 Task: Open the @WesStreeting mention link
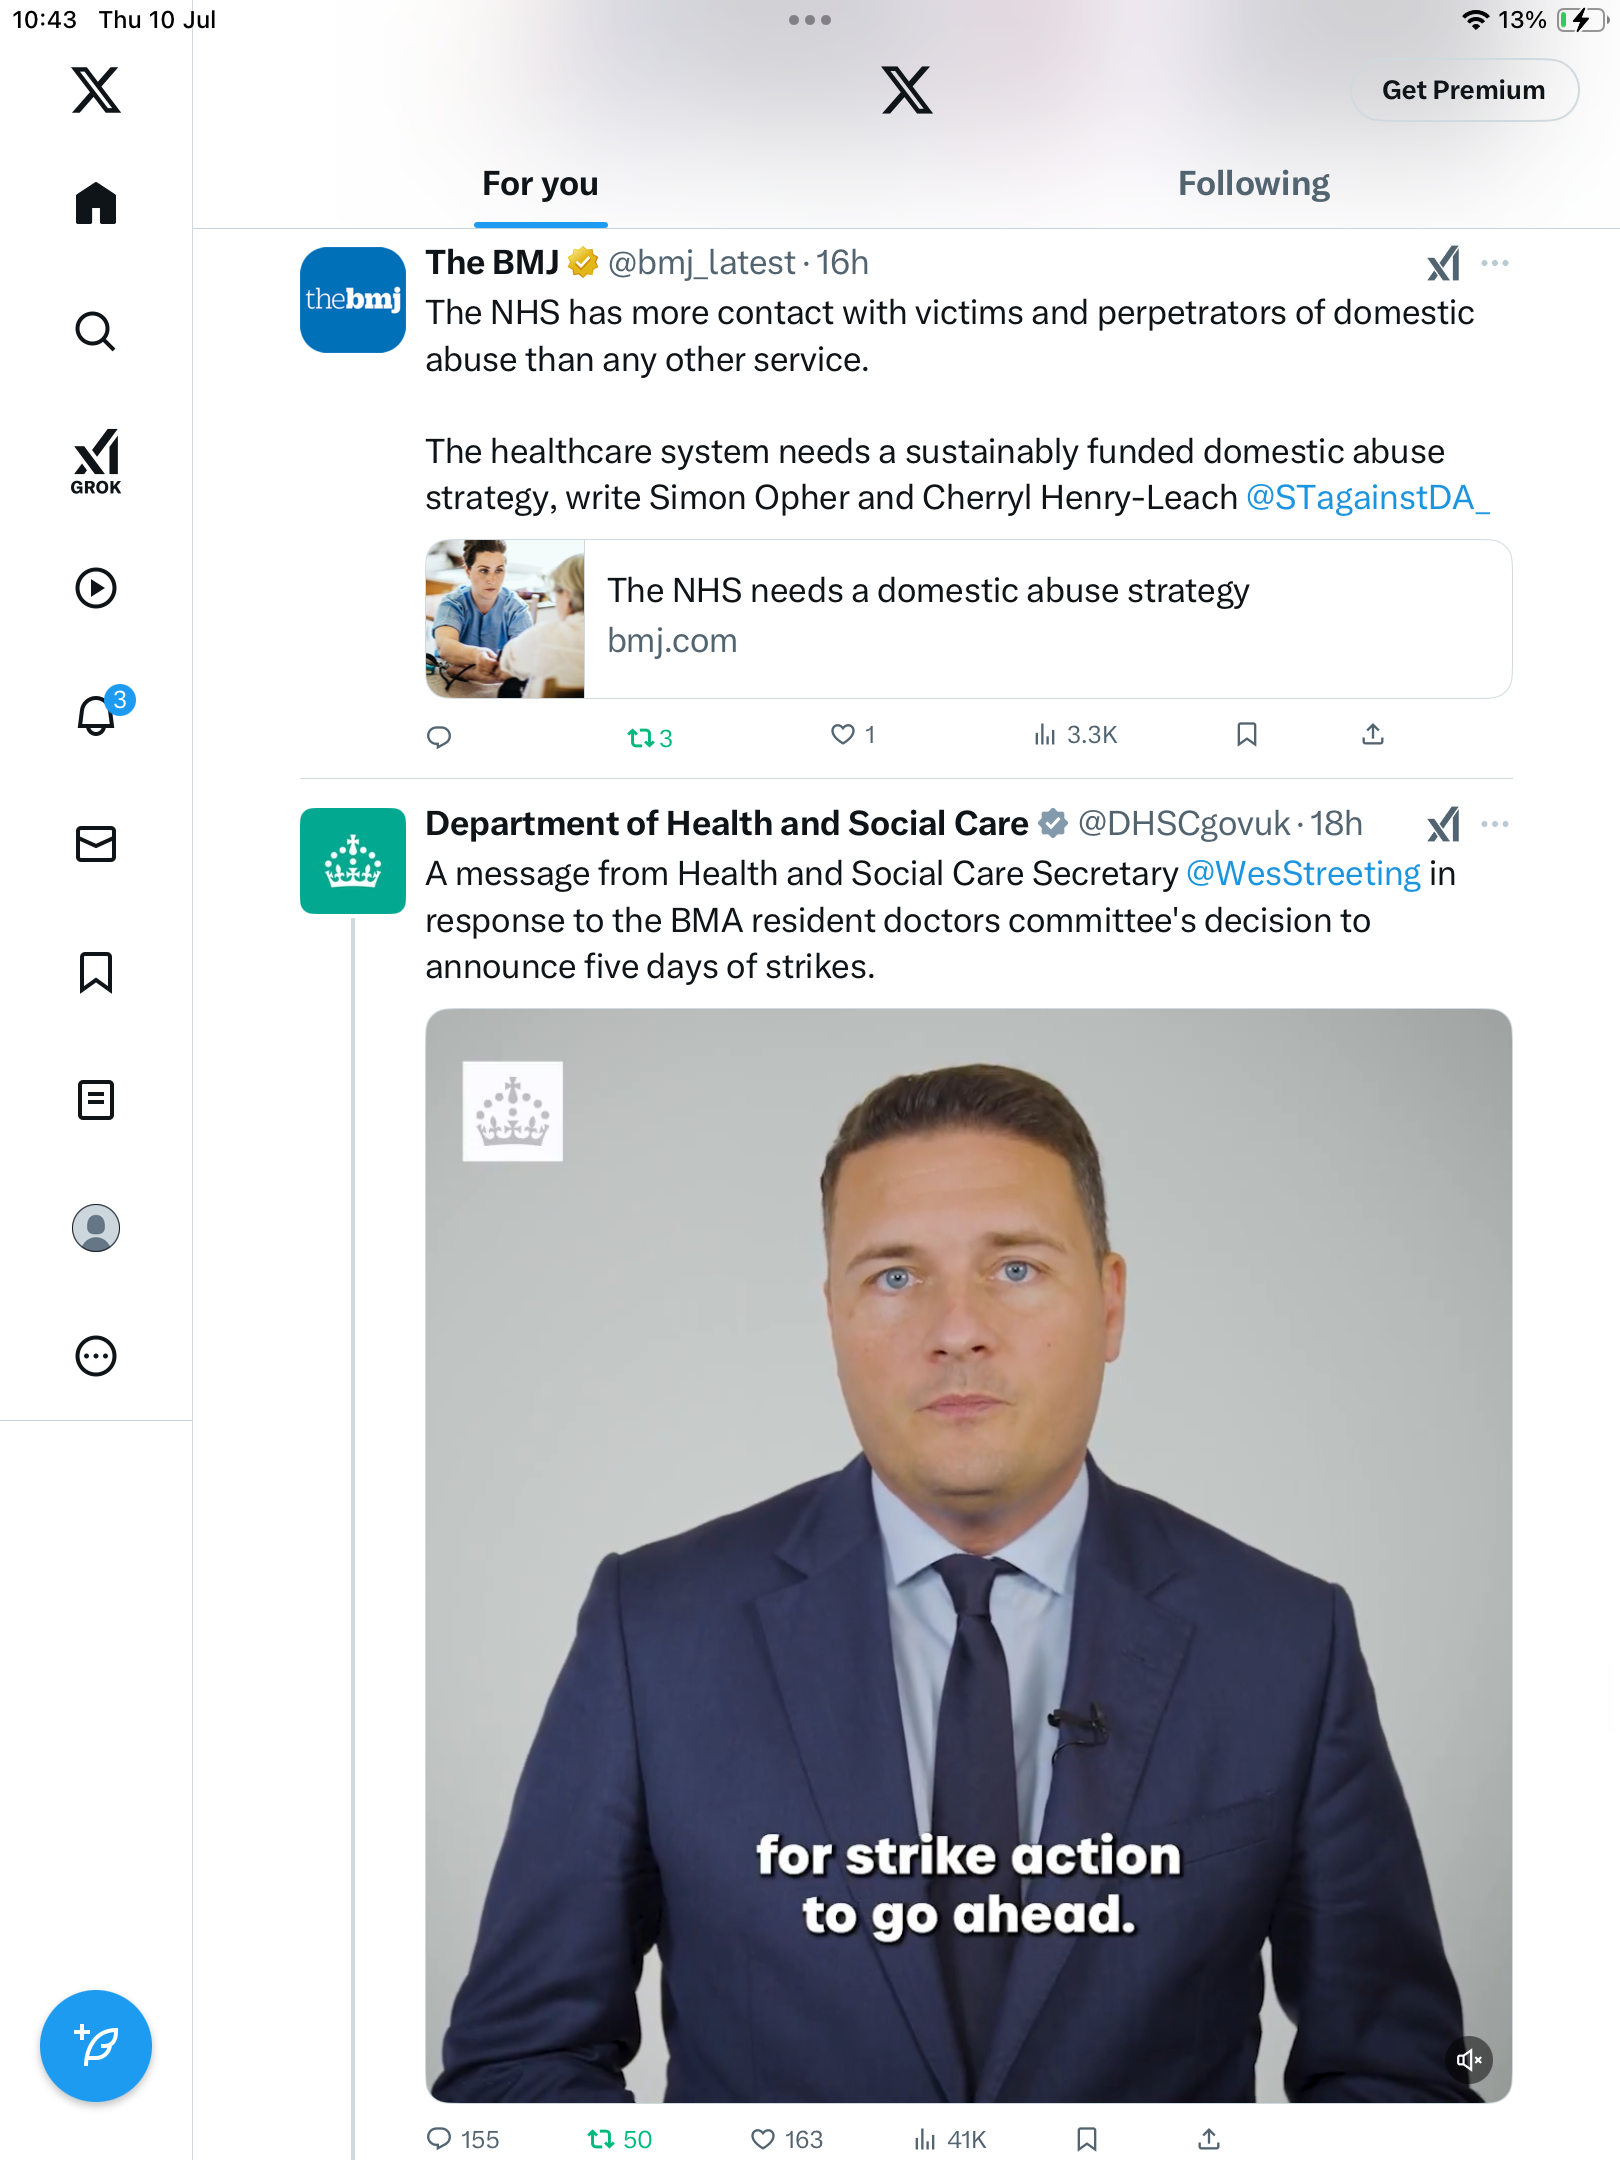1303,874
